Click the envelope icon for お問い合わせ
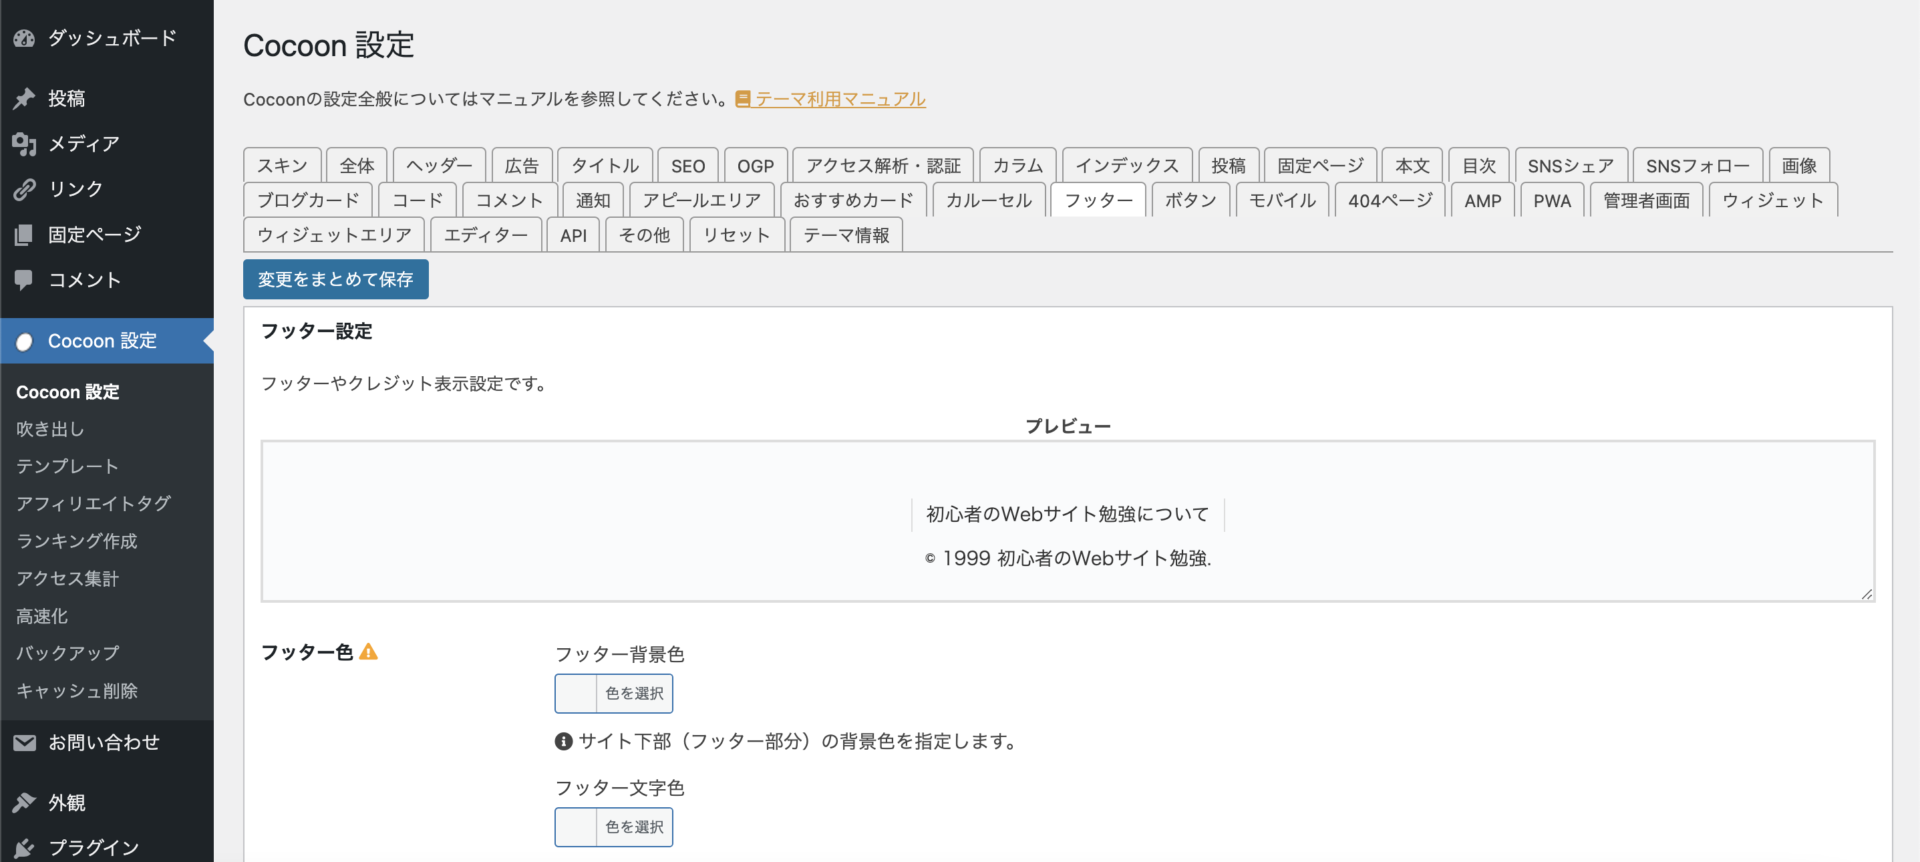The image size is (1920, 862). (x=24, y=743)
